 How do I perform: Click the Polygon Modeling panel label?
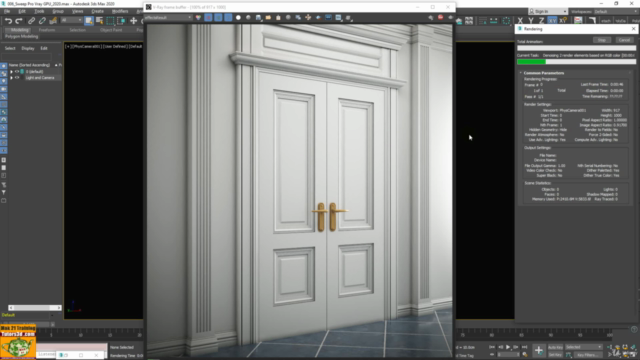[x=22, y=36]
